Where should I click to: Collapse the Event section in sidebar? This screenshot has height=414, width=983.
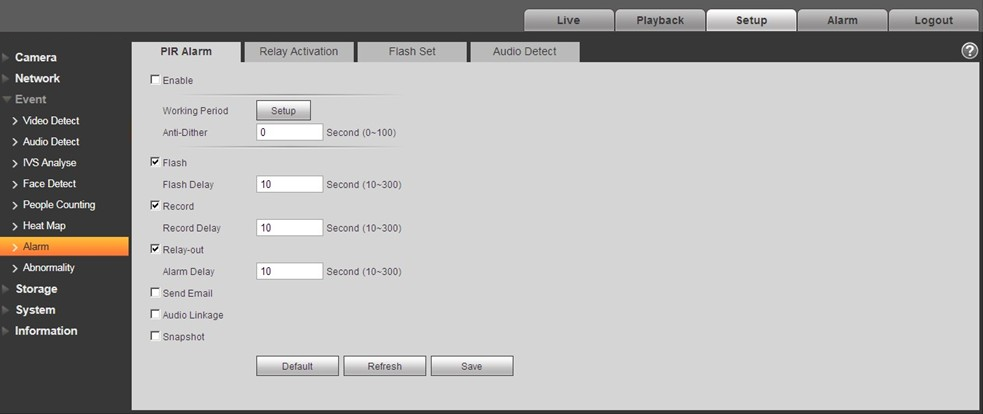31,99
